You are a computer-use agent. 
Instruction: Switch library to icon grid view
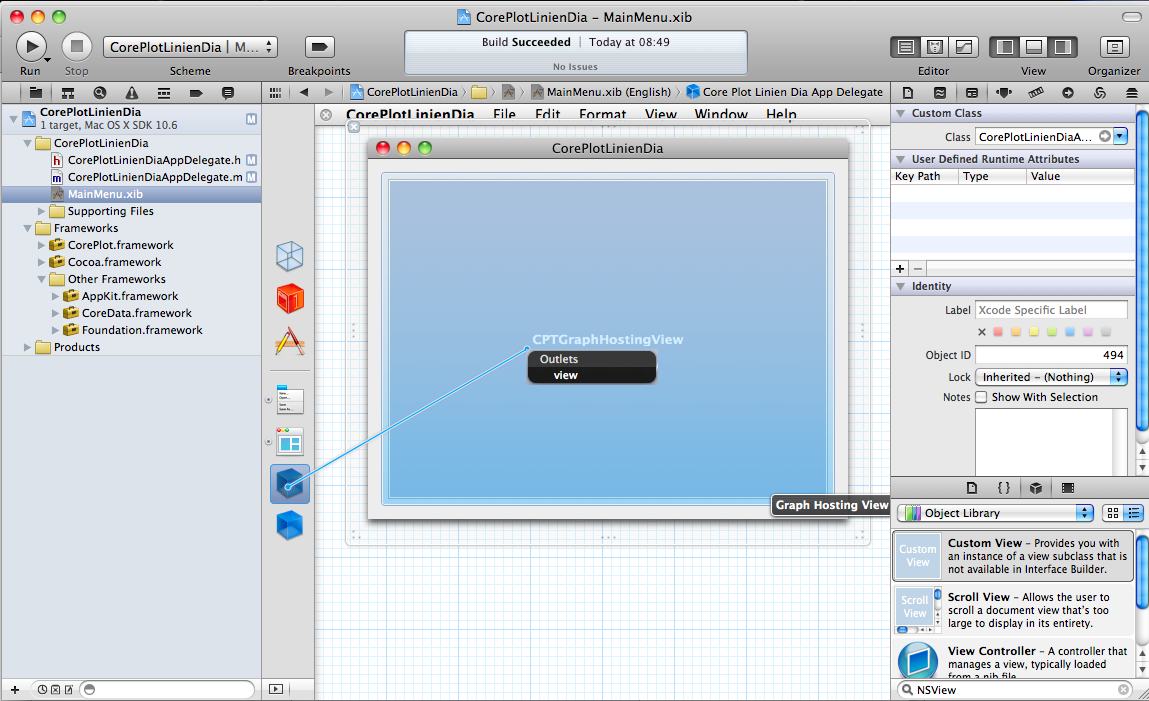1112,513
